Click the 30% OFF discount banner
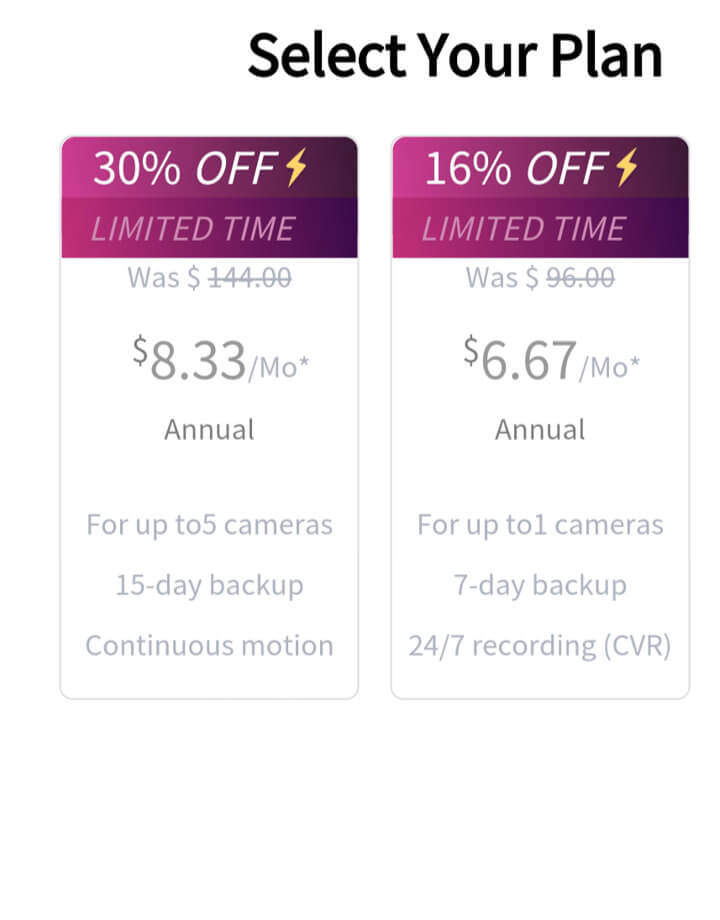This screenshot has height=920, width=720. point(190,169)
